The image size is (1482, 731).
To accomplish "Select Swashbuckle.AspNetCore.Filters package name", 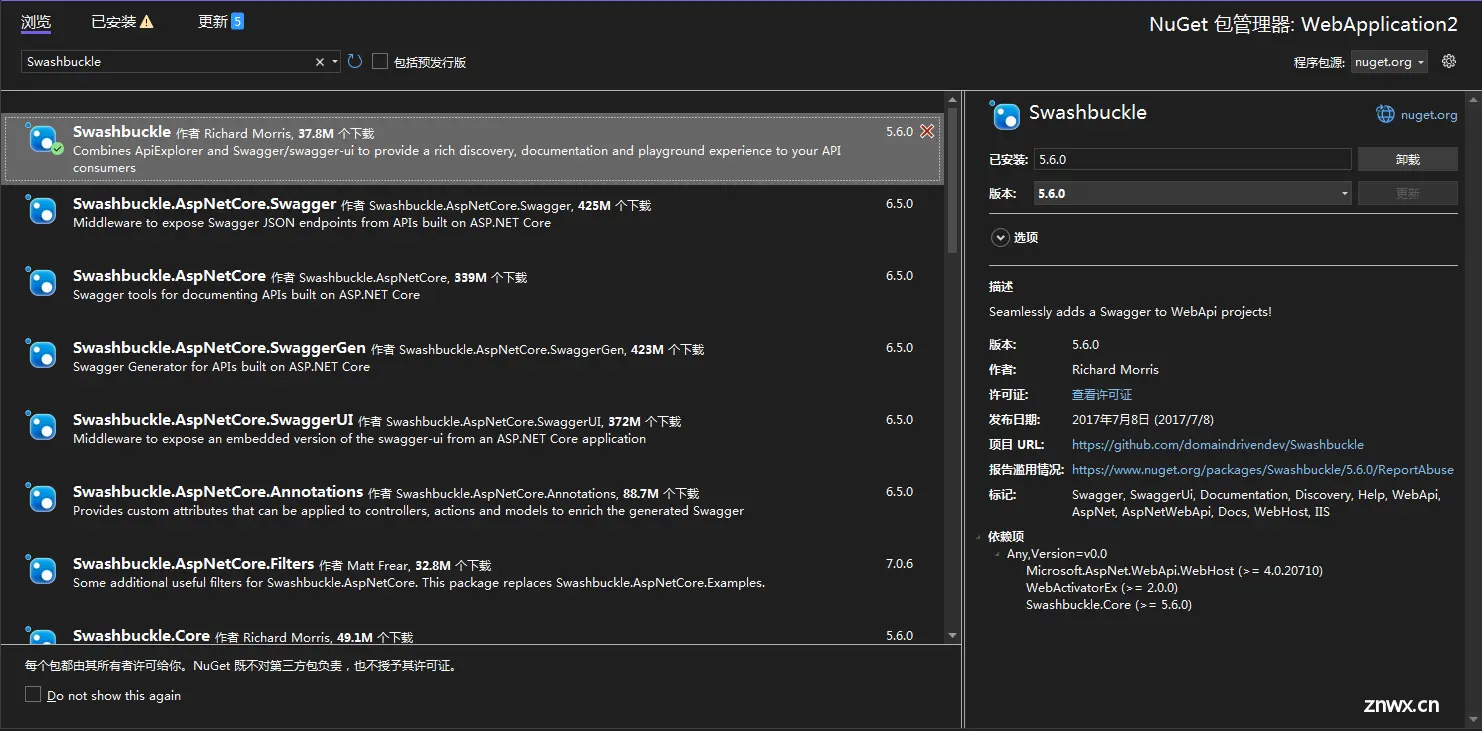I will click(194, 564).
